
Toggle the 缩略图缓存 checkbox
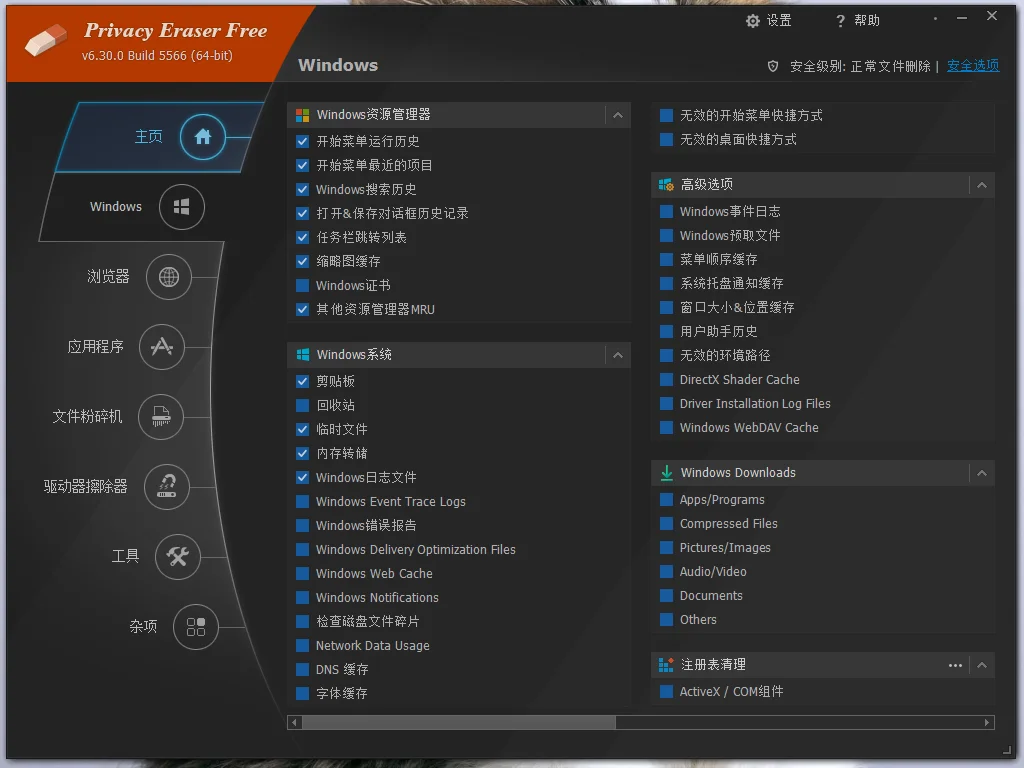point(302,261)
